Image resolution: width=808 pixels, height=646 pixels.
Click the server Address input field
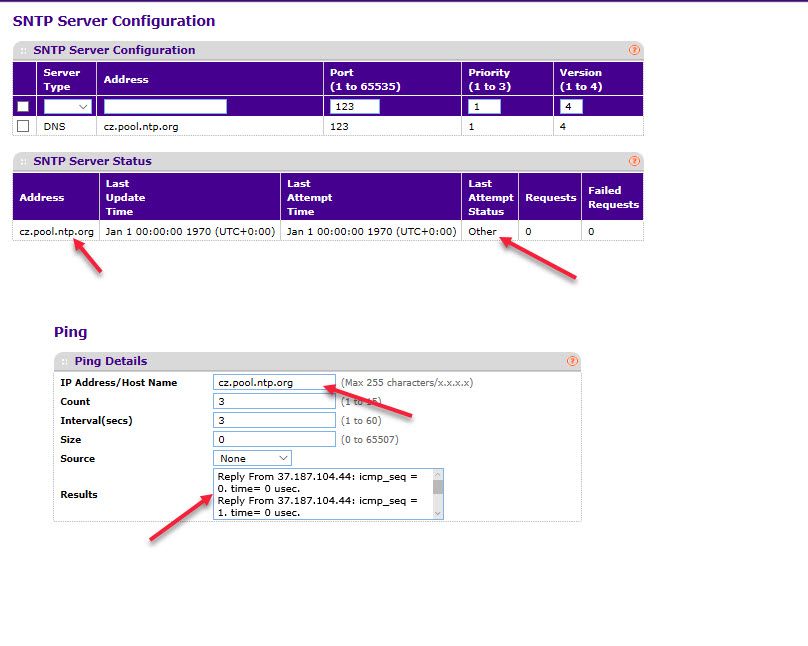tap(165, 107)
